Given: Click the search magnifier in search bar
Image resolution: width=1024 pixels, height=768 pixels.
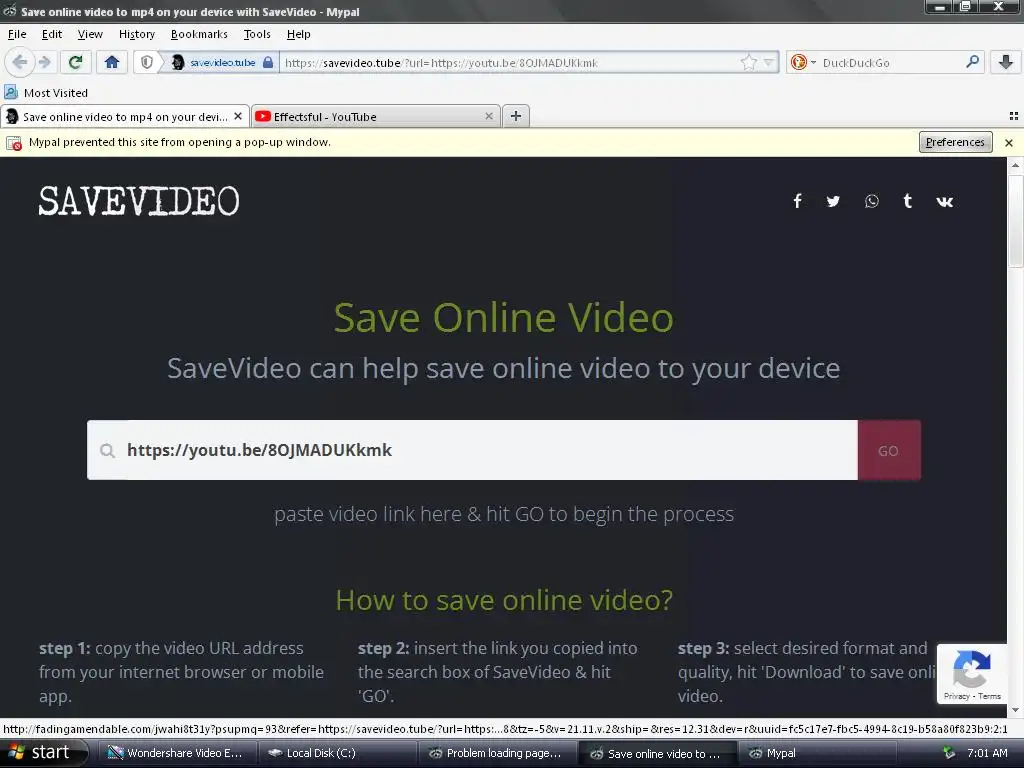Looking at the screenshot, I should click(972, 62).
